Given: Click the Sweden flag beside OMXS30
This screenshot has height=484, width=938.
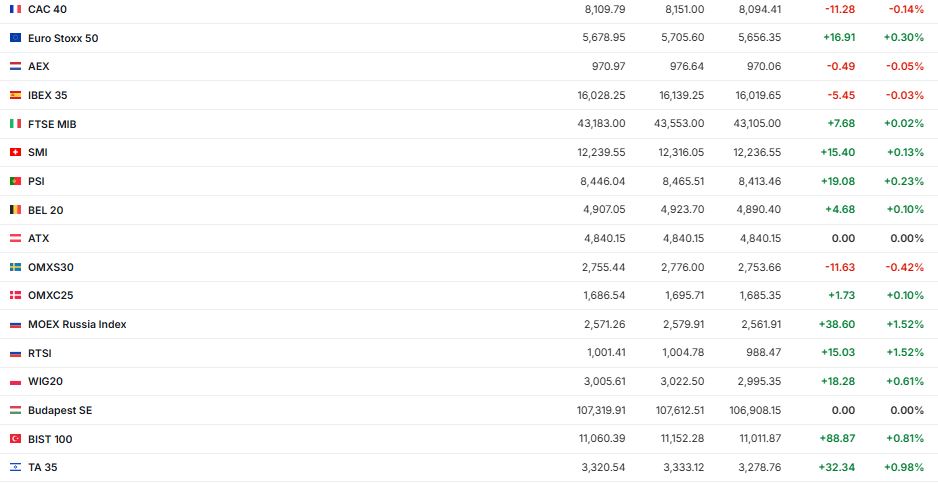Looking at the screenshot, I should click(x=15, y=268).
